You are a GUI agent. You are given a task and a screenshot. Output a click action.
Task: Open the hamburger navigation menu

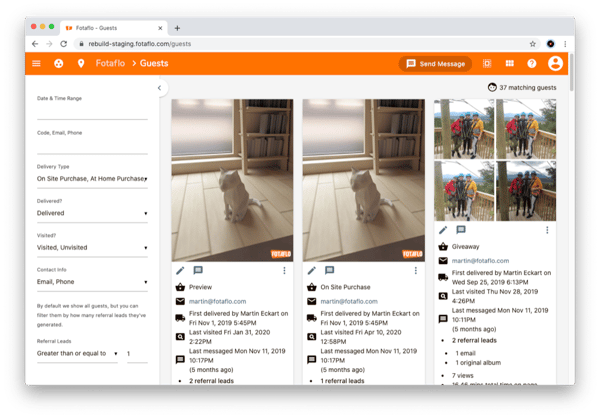36,64
